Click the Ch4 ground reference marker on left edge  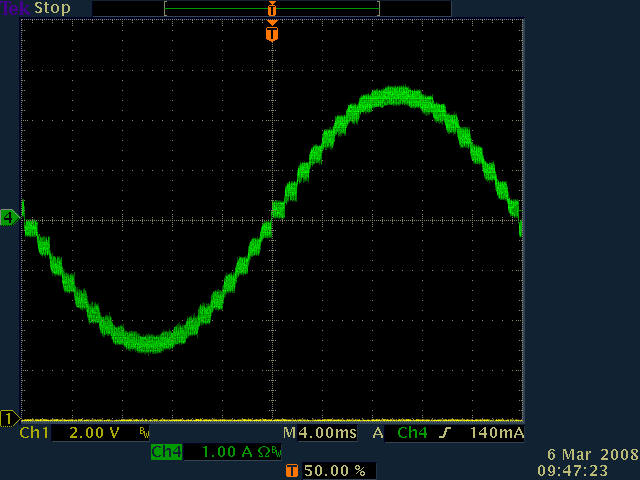(x=10, y=216)
